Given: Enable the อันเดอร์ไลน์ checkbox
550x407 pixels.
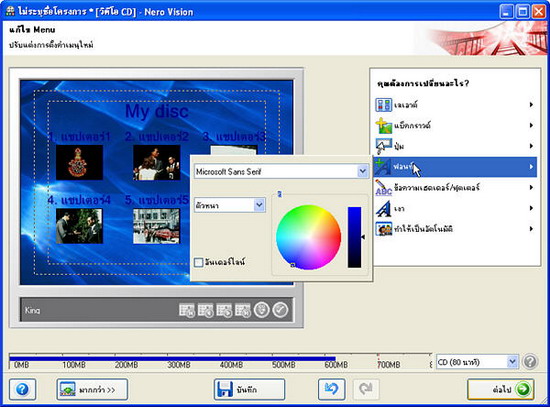Looking at the screenshot, I should (199, 262).
